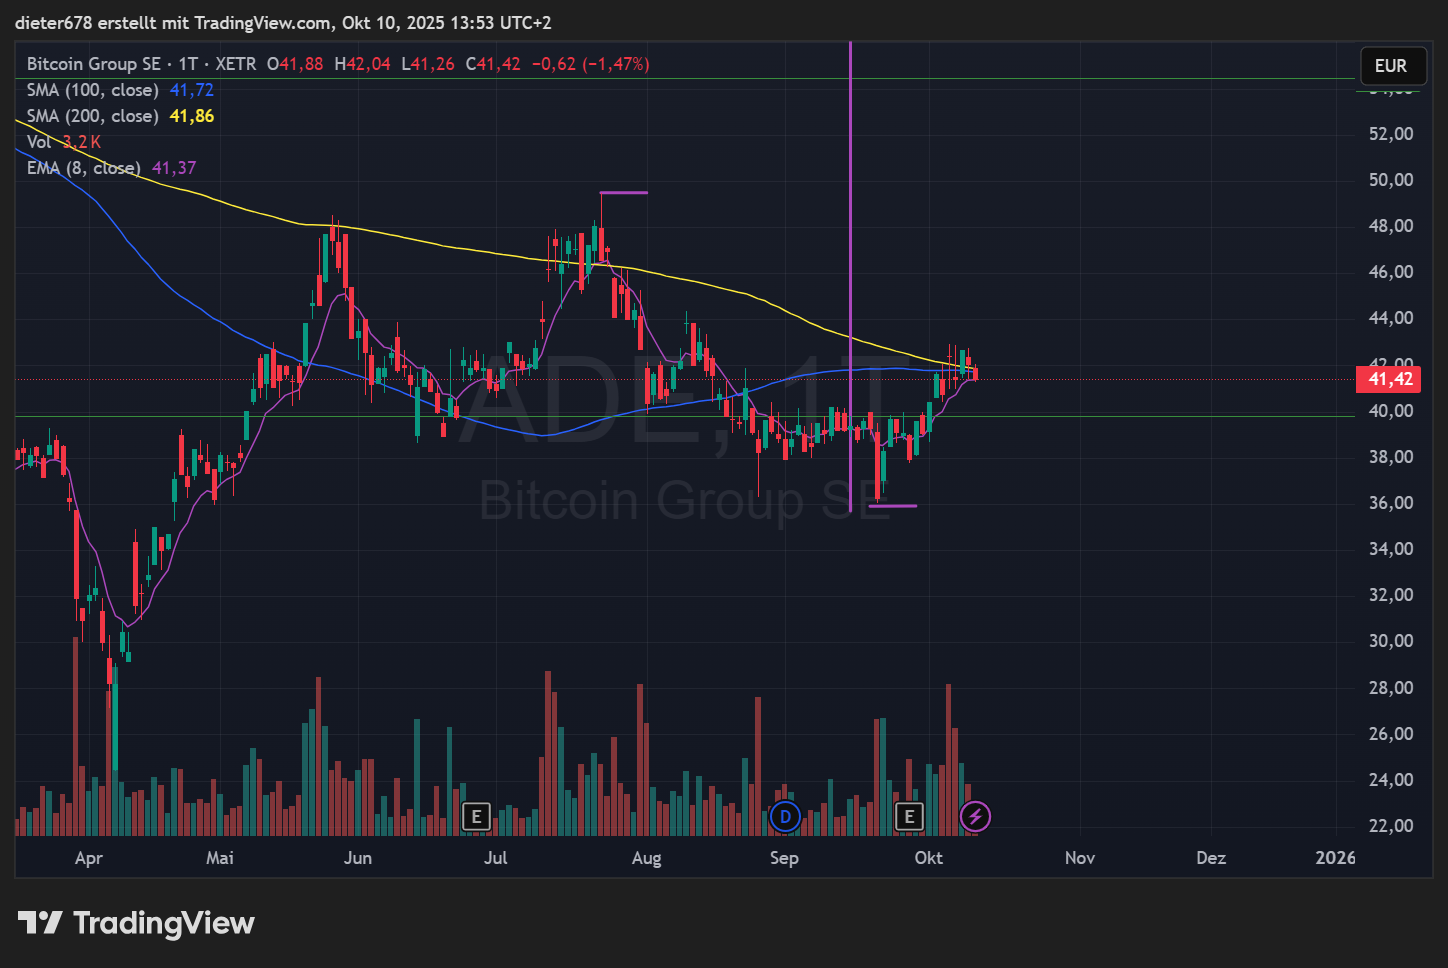Open the XETR exchange label
Image resolution: width=1448 pixels, height=968 pixels.
[234, 63]
